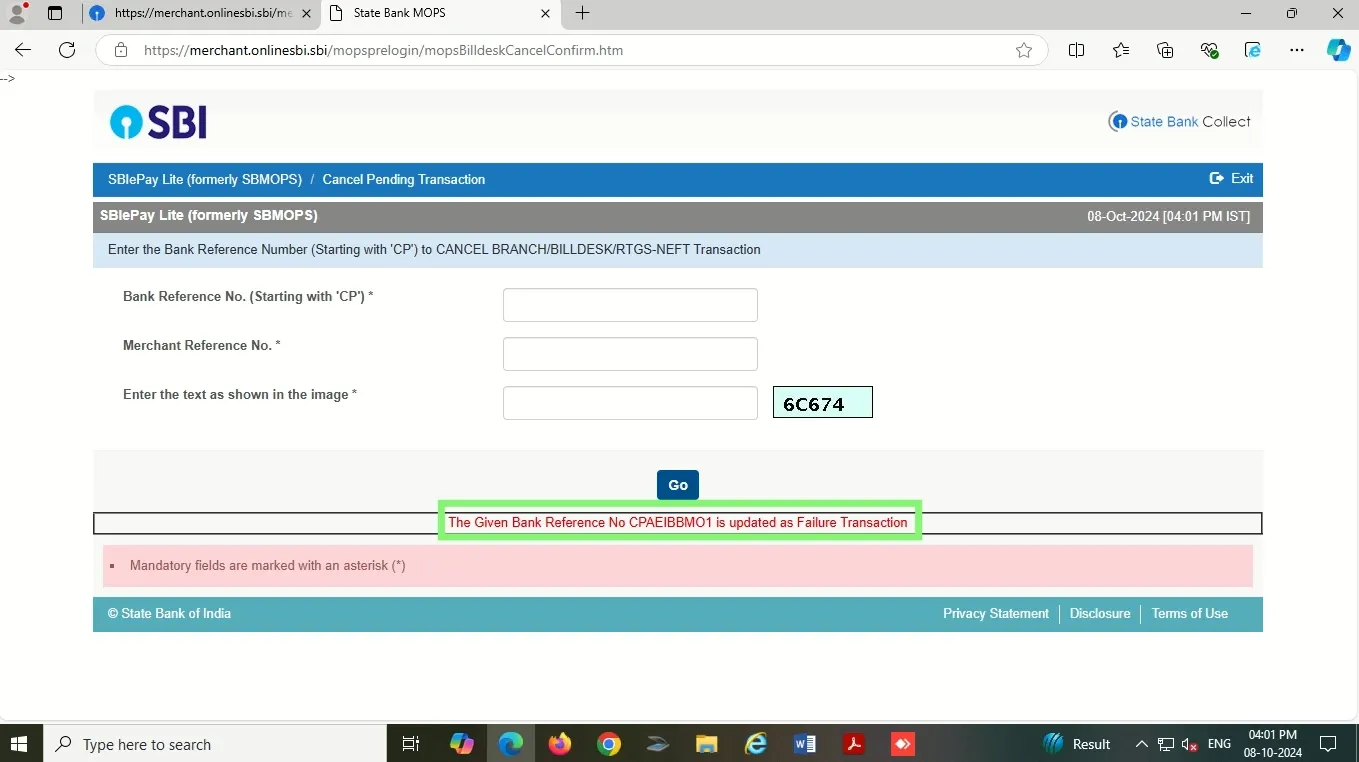The height and width of the screenshot is (762, 1359).
Task: Click Exit in the blue bar
Action: click(1231, 179)
